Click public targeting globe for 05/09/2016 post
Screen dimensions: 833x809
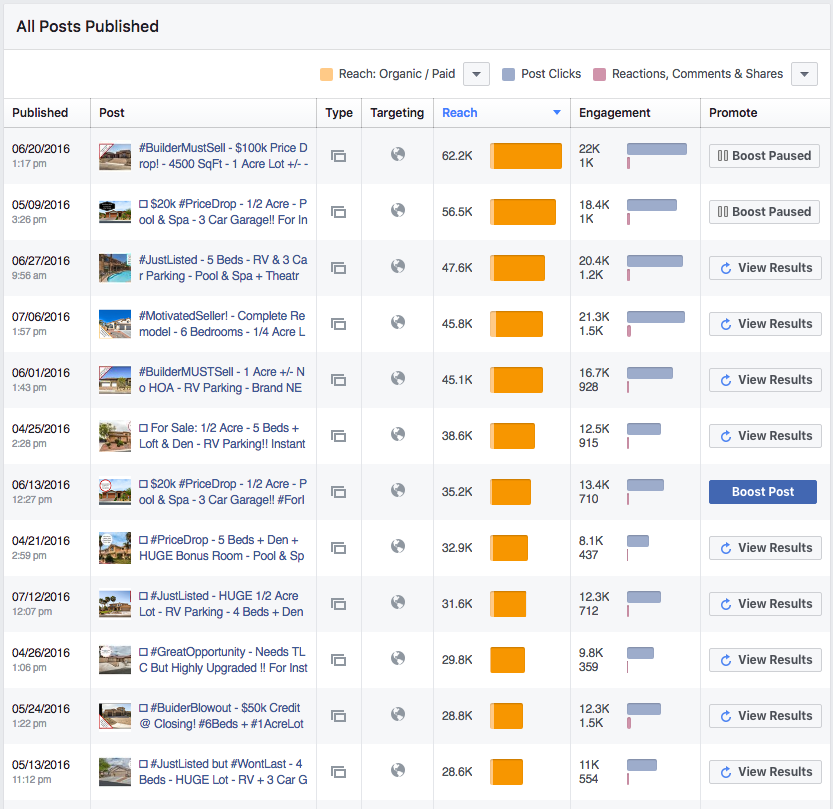398,210
